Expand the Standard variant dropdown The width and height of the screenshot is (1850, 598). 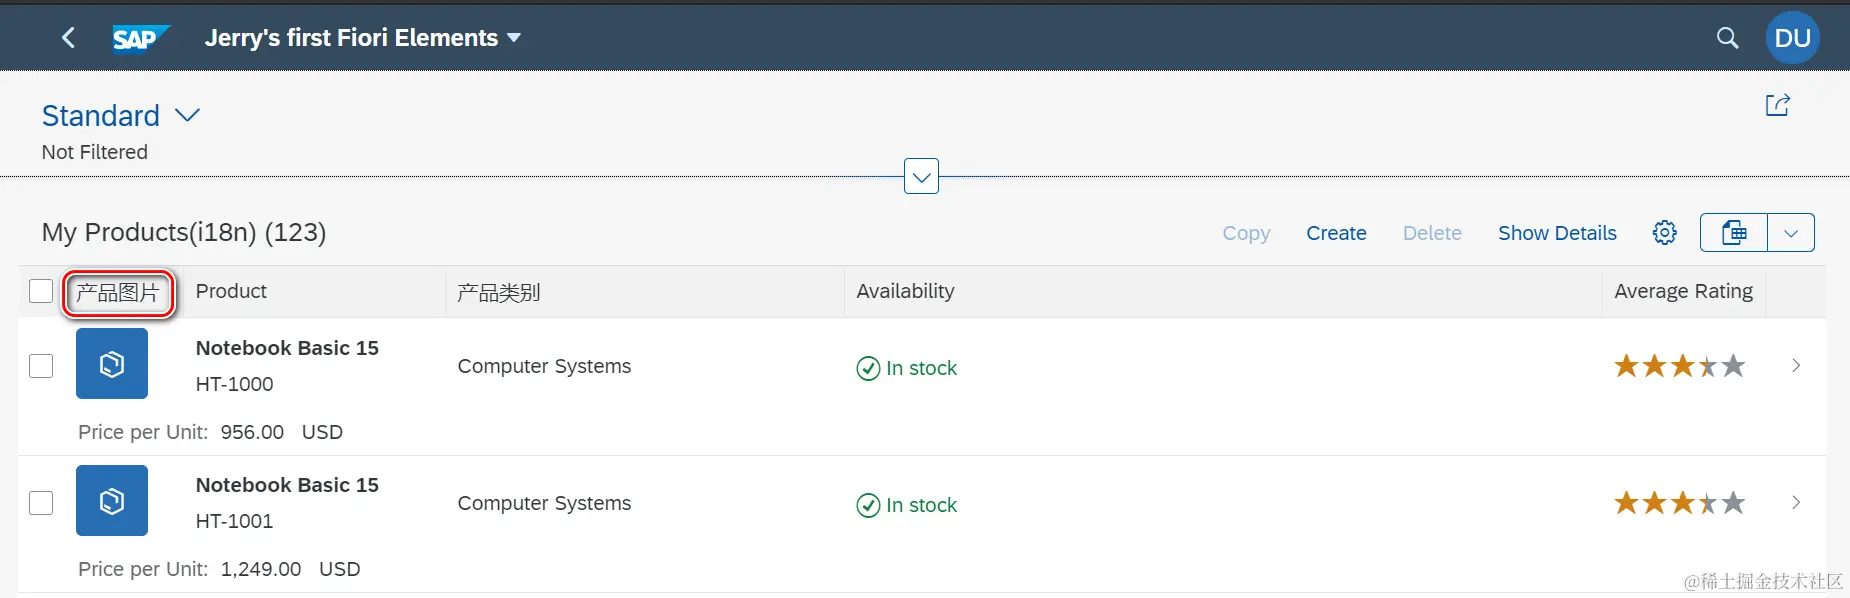click(x=187, y=116)
